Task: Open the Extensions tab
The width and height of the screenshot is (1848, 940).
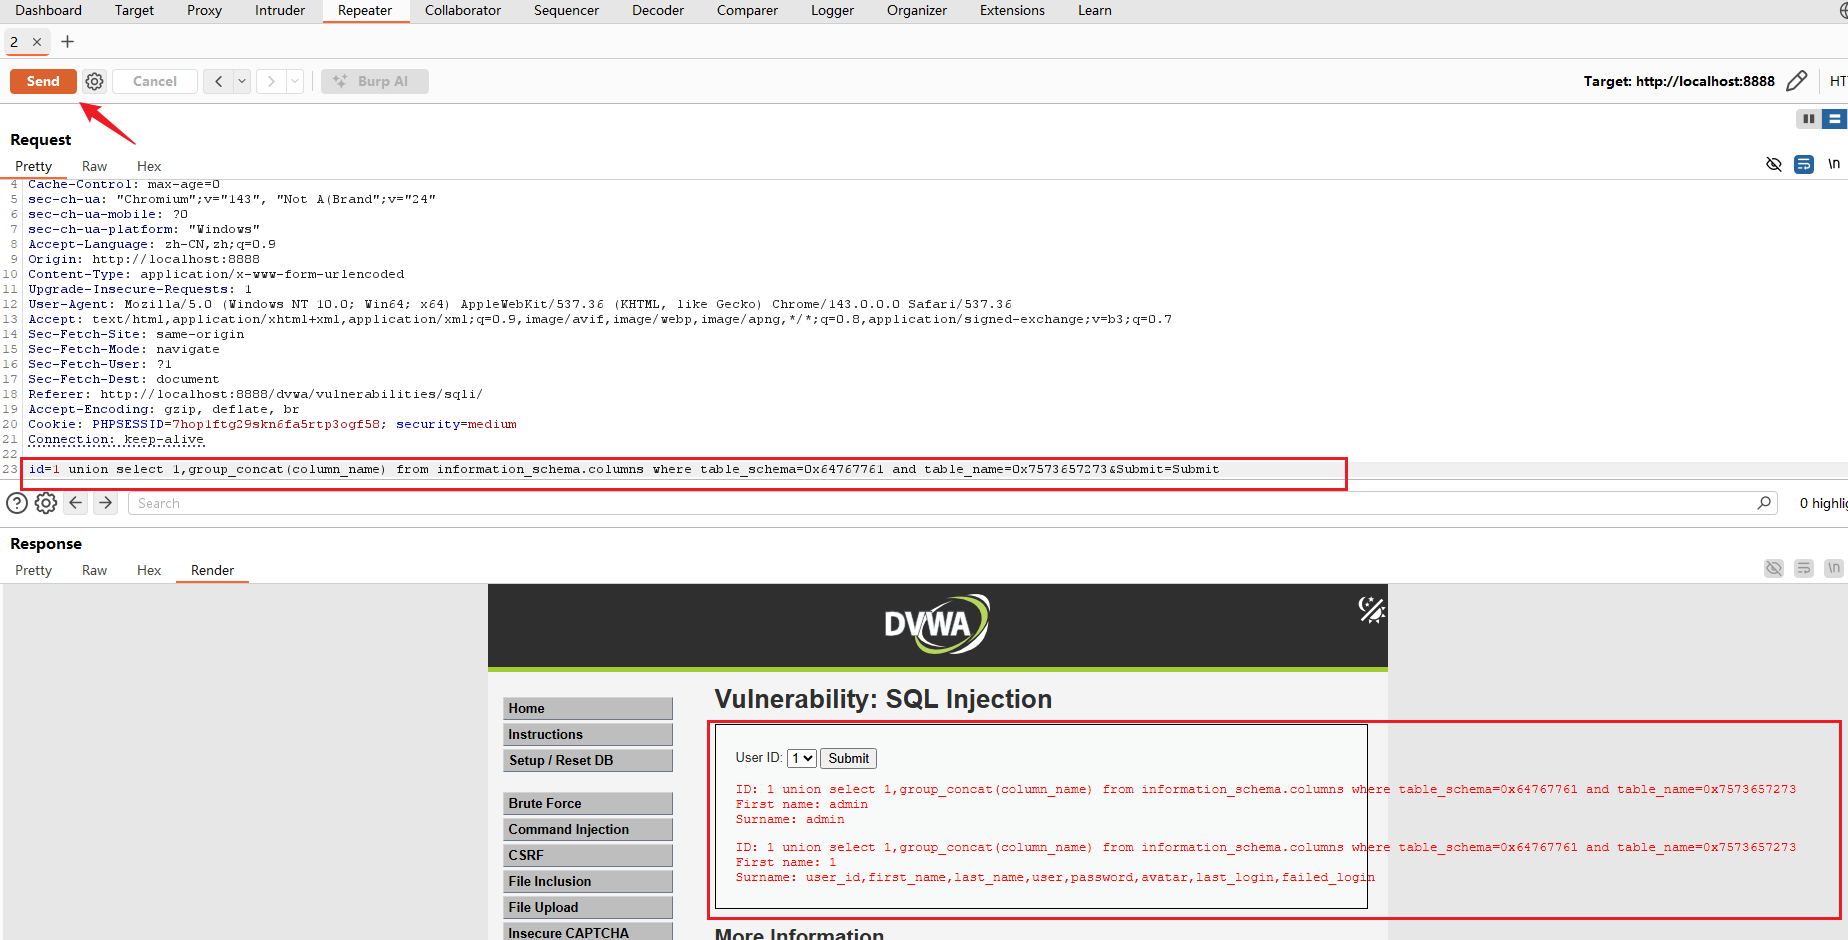Action: [1012, 10]
